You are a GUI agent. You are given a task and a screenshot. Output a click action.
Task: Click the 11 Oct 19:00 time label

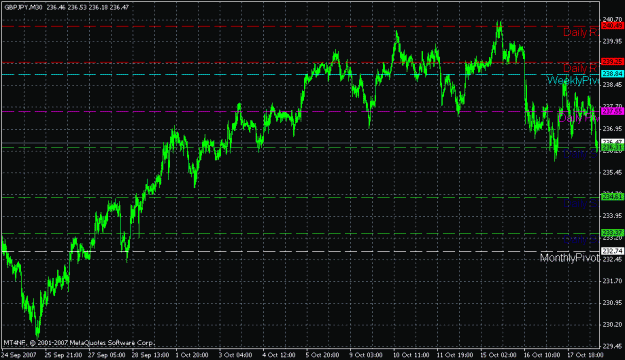pos(455,355)
